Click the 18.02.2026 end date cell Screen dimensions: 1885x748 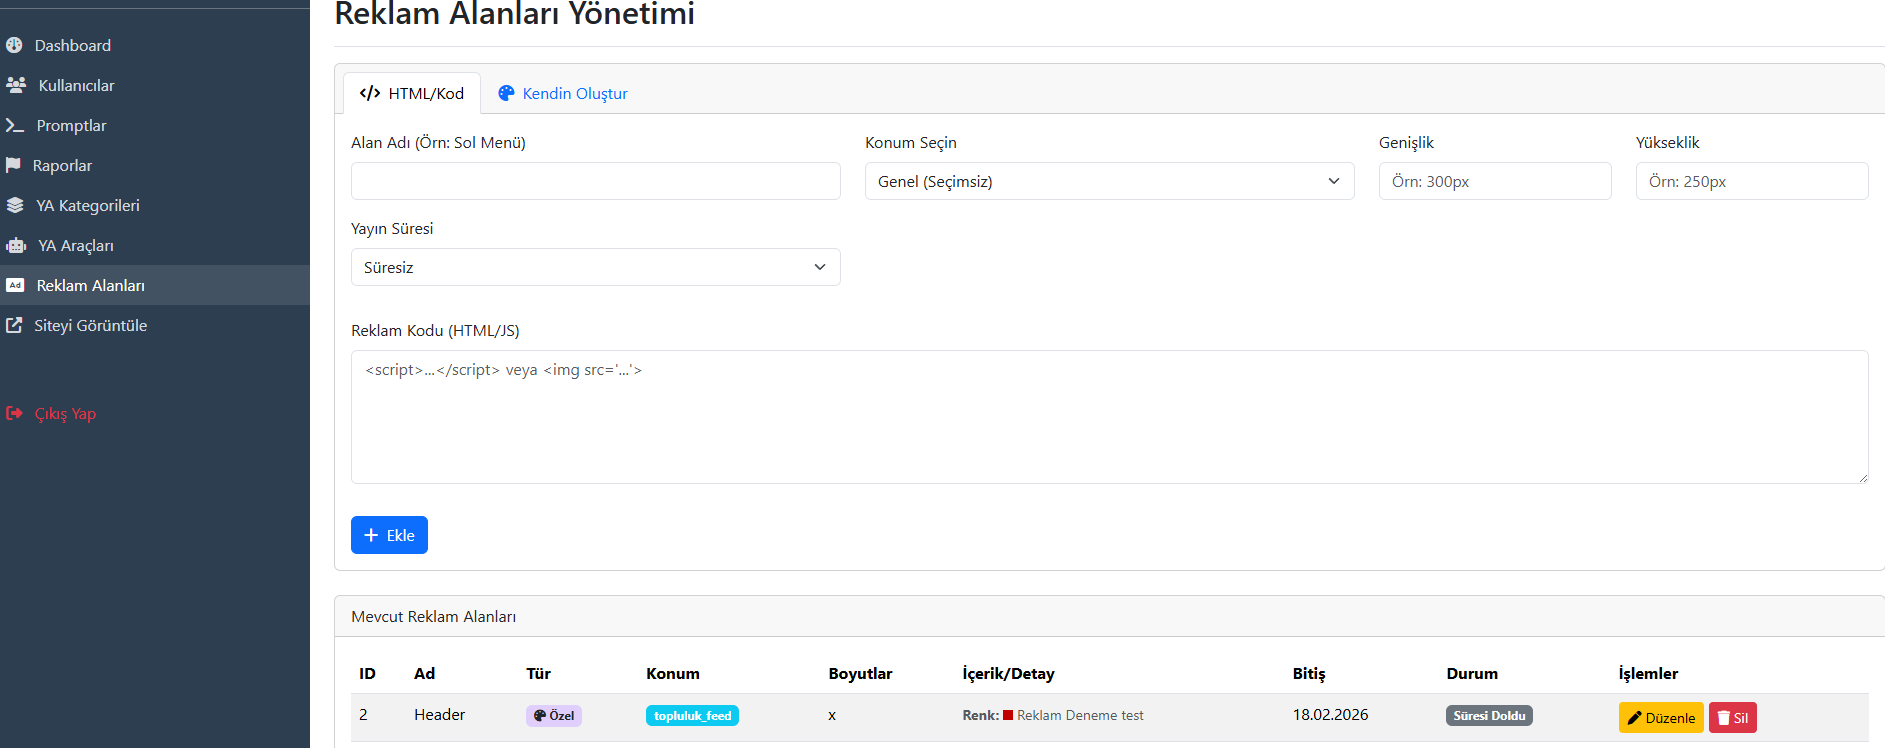click(x=1330, y=715)
